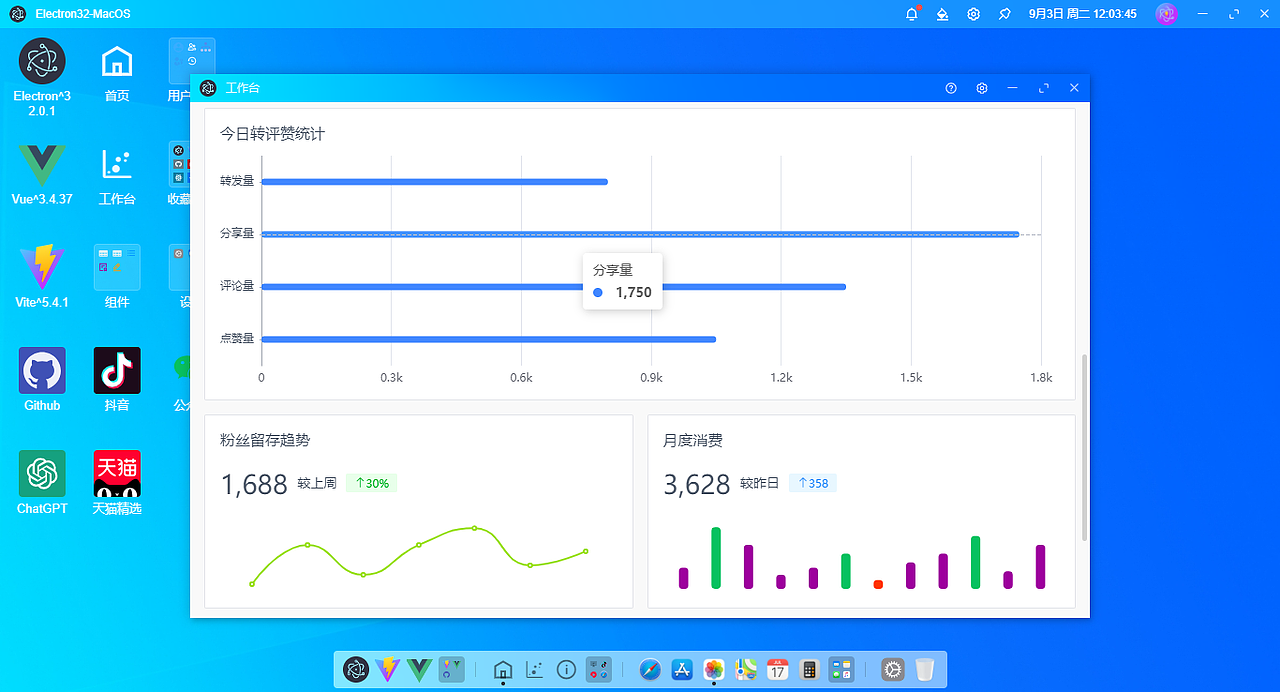Click the 工作台 window title logo
The height and width of the screenshot is (692, 1280).
point(208,88)
